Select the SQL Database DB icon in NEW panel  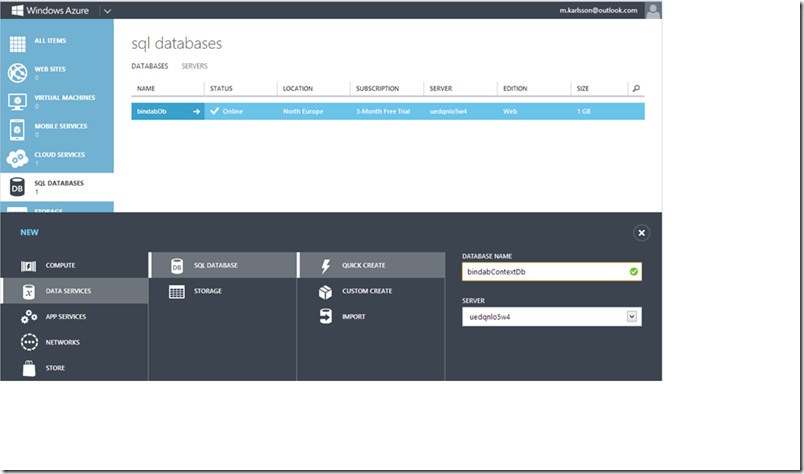click(177, 266)
